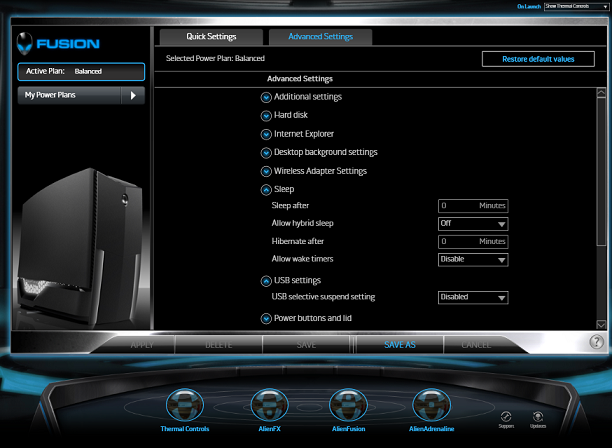Open the Allow hybrid sleep dropdown
This screenshot has height=448, width=612.
click(473, 224)
